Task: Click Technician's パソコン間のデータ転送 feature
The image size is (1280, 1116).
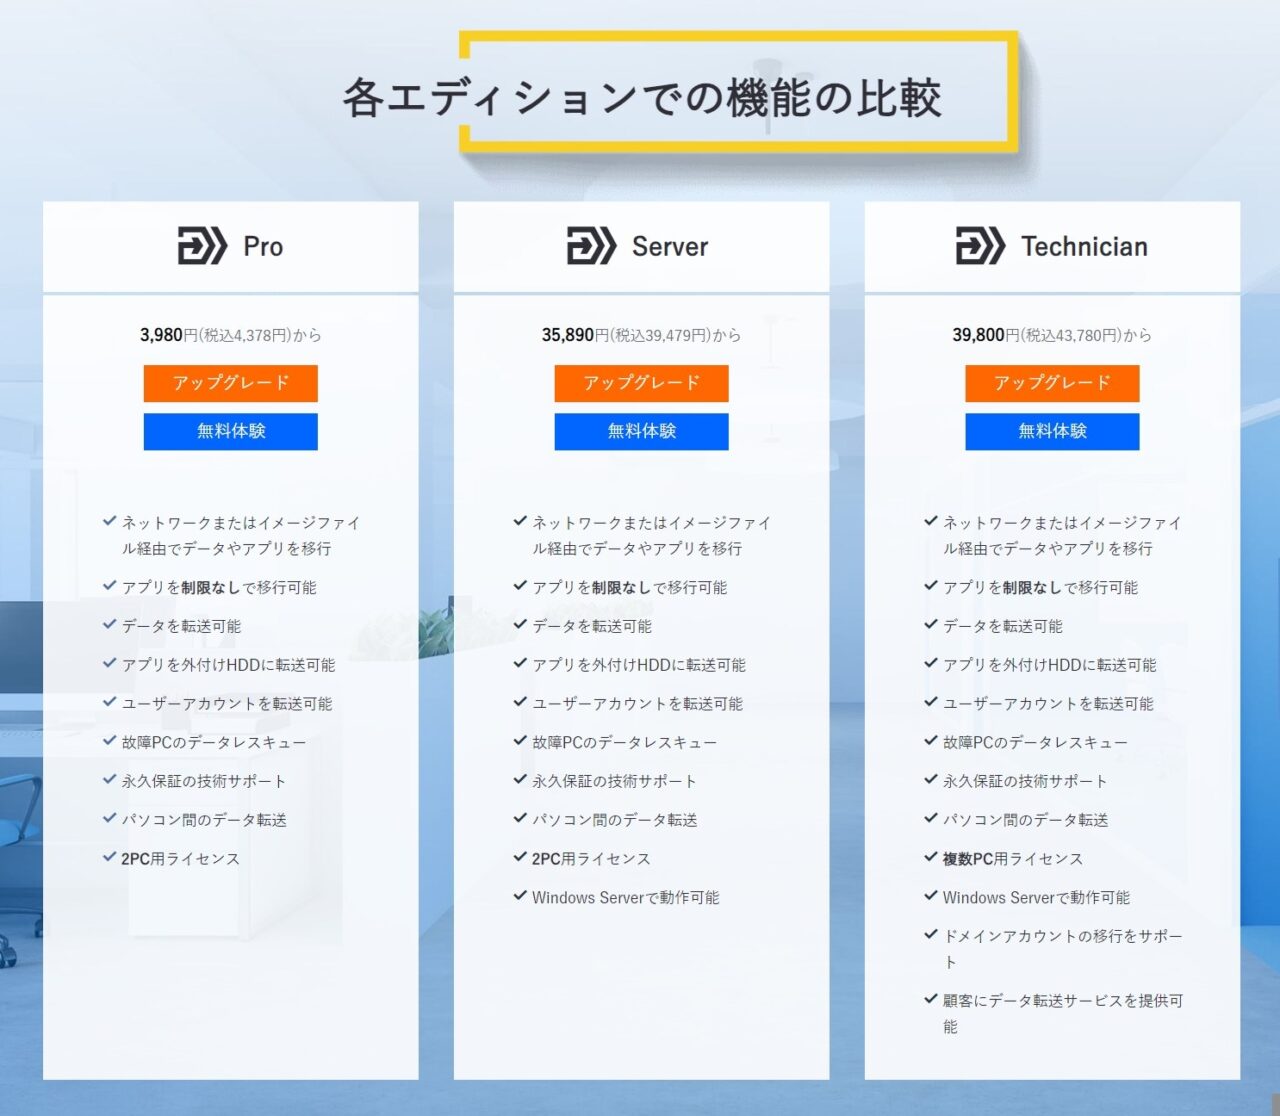Action: (x=1026, y=820)
